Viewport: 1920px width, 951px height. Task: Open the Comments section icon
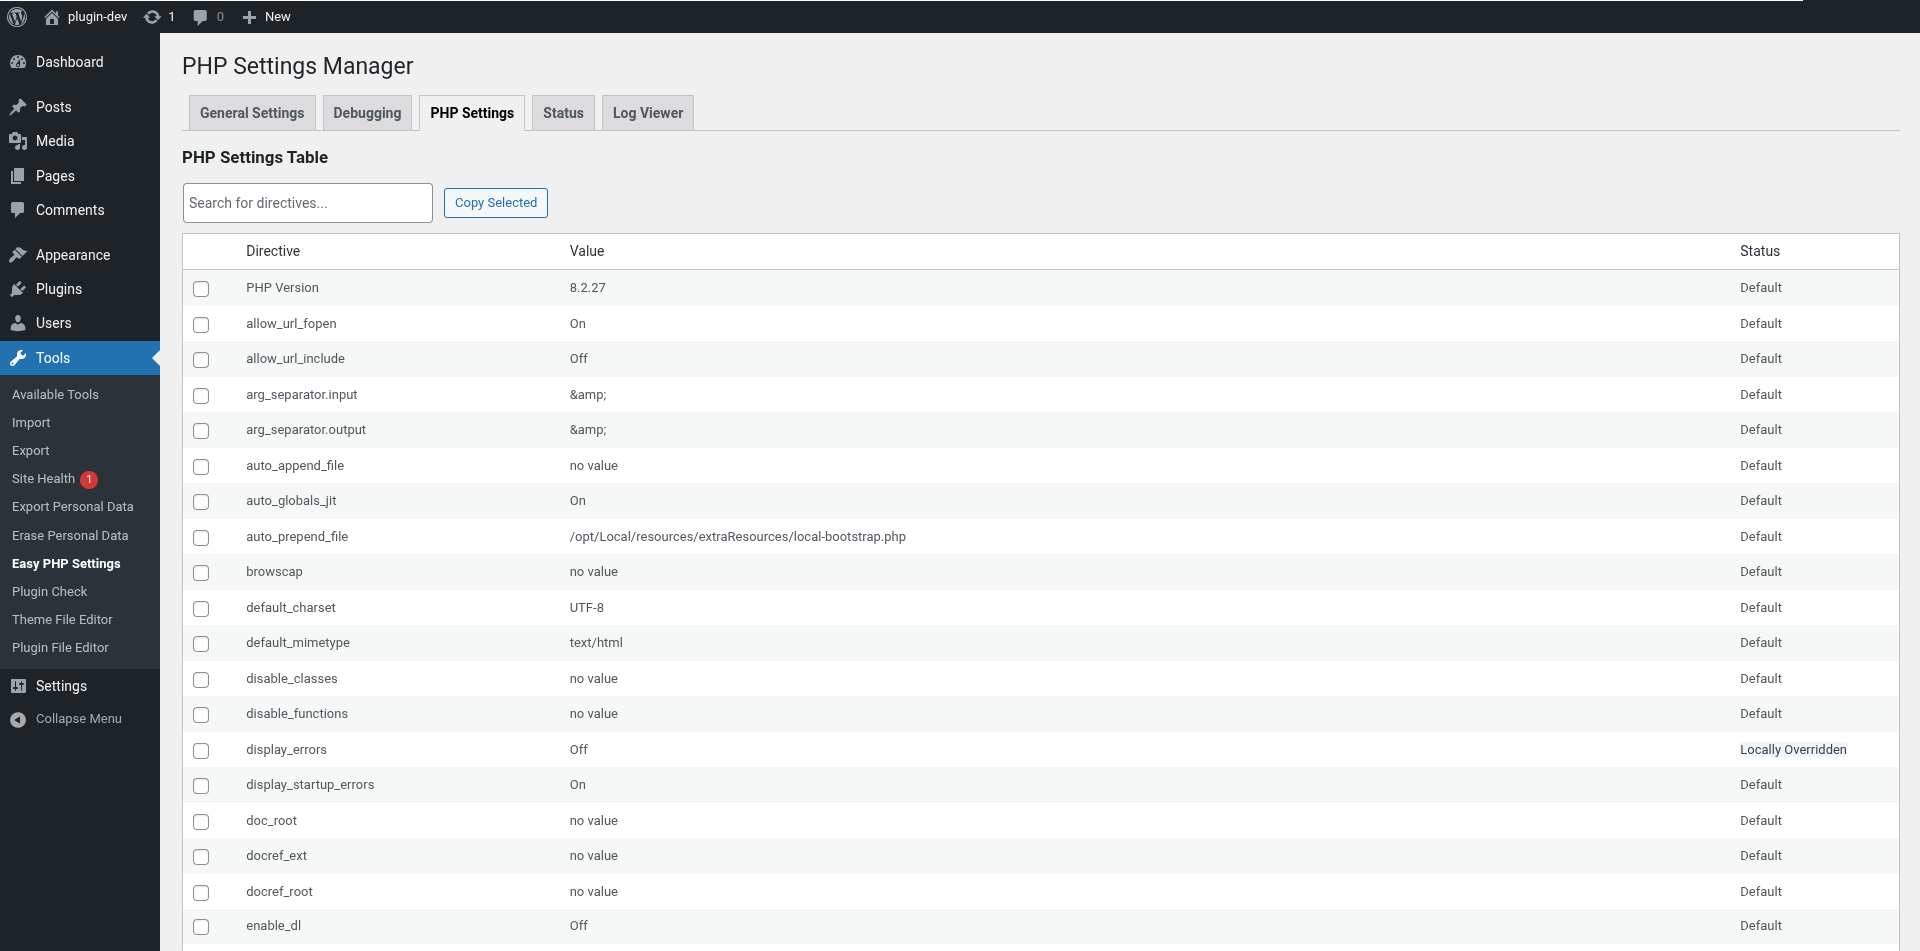[19, 210]
